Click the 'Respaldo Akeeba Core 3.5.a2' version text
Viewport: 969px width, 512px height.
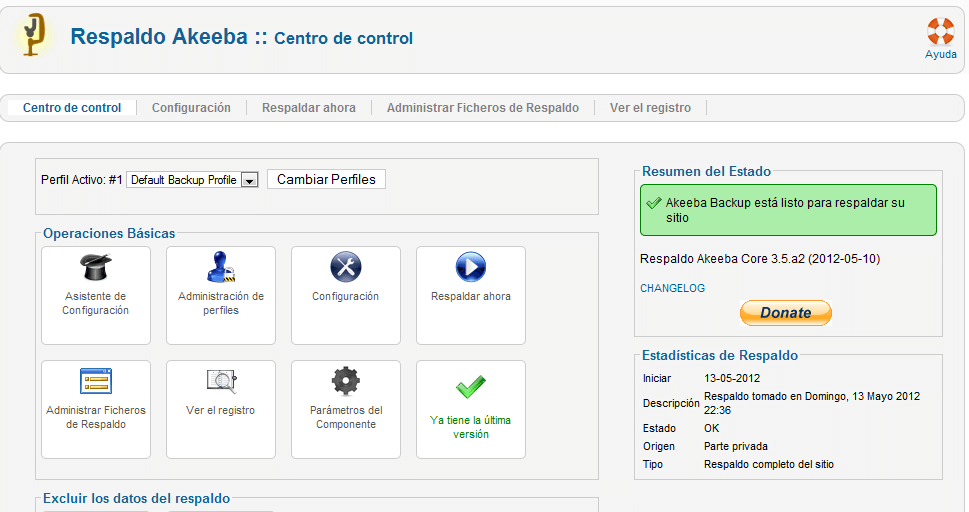click(760, 259)
